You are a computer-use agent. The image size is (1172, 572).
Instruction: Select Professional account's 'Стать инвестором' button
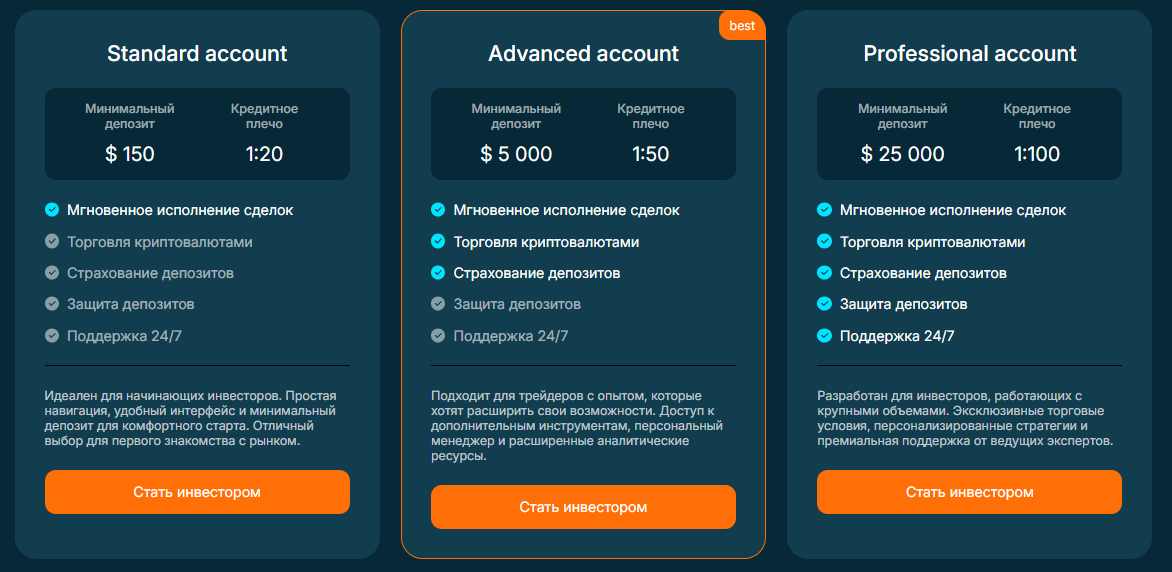click(x=969, y=492)
